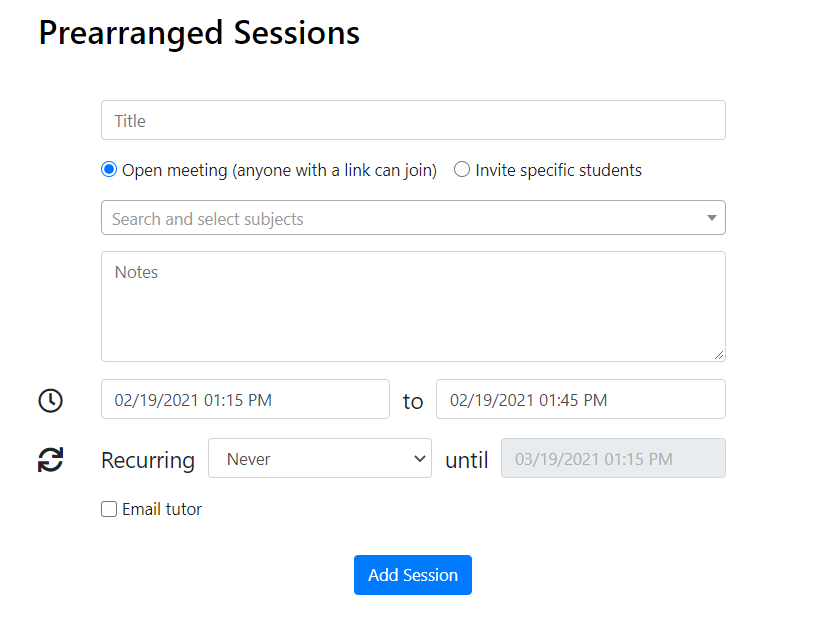Open the Recurring dropdown set to Never
The image size is (822, 621).
point(319,459)
